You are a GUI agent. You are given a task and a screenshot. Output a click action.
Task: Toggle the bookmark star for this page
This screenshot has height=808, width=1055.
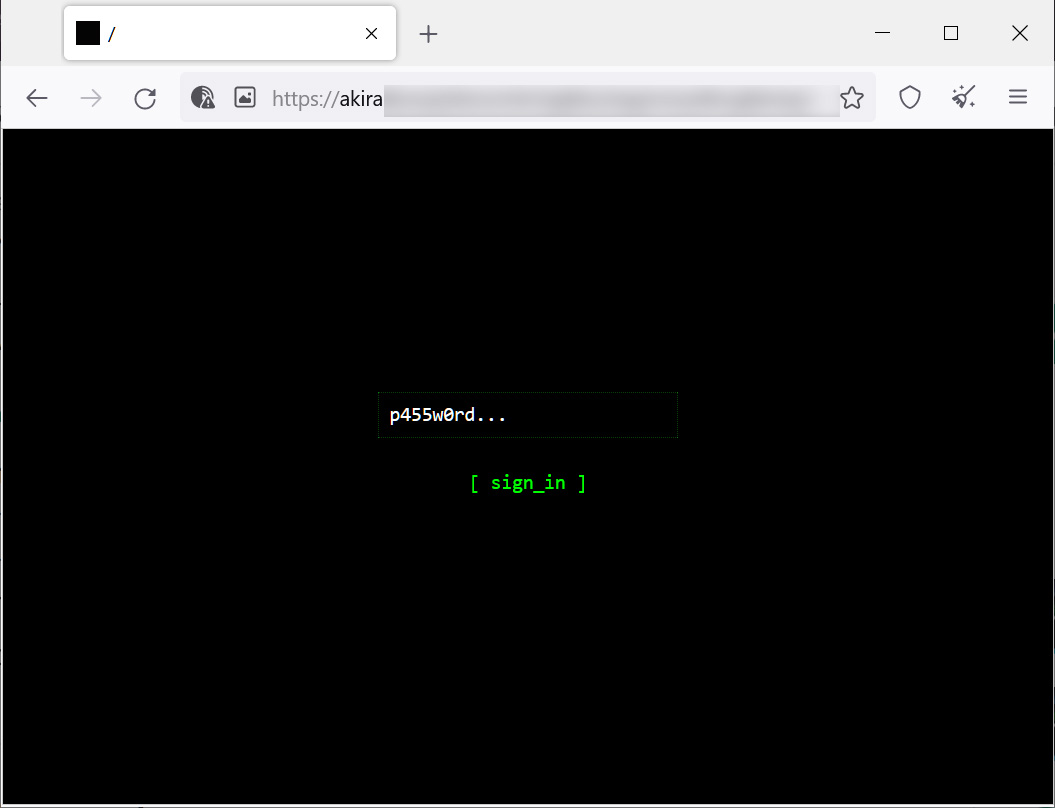[852, 97]
